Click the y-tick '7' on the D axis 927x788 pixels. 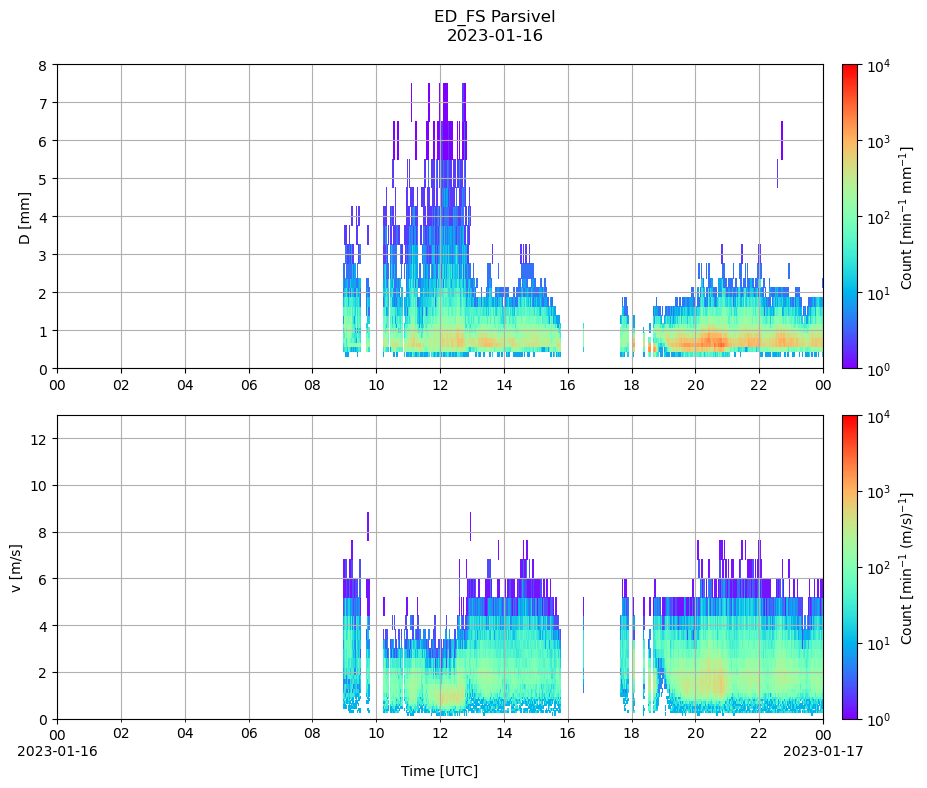coord(43,103)
